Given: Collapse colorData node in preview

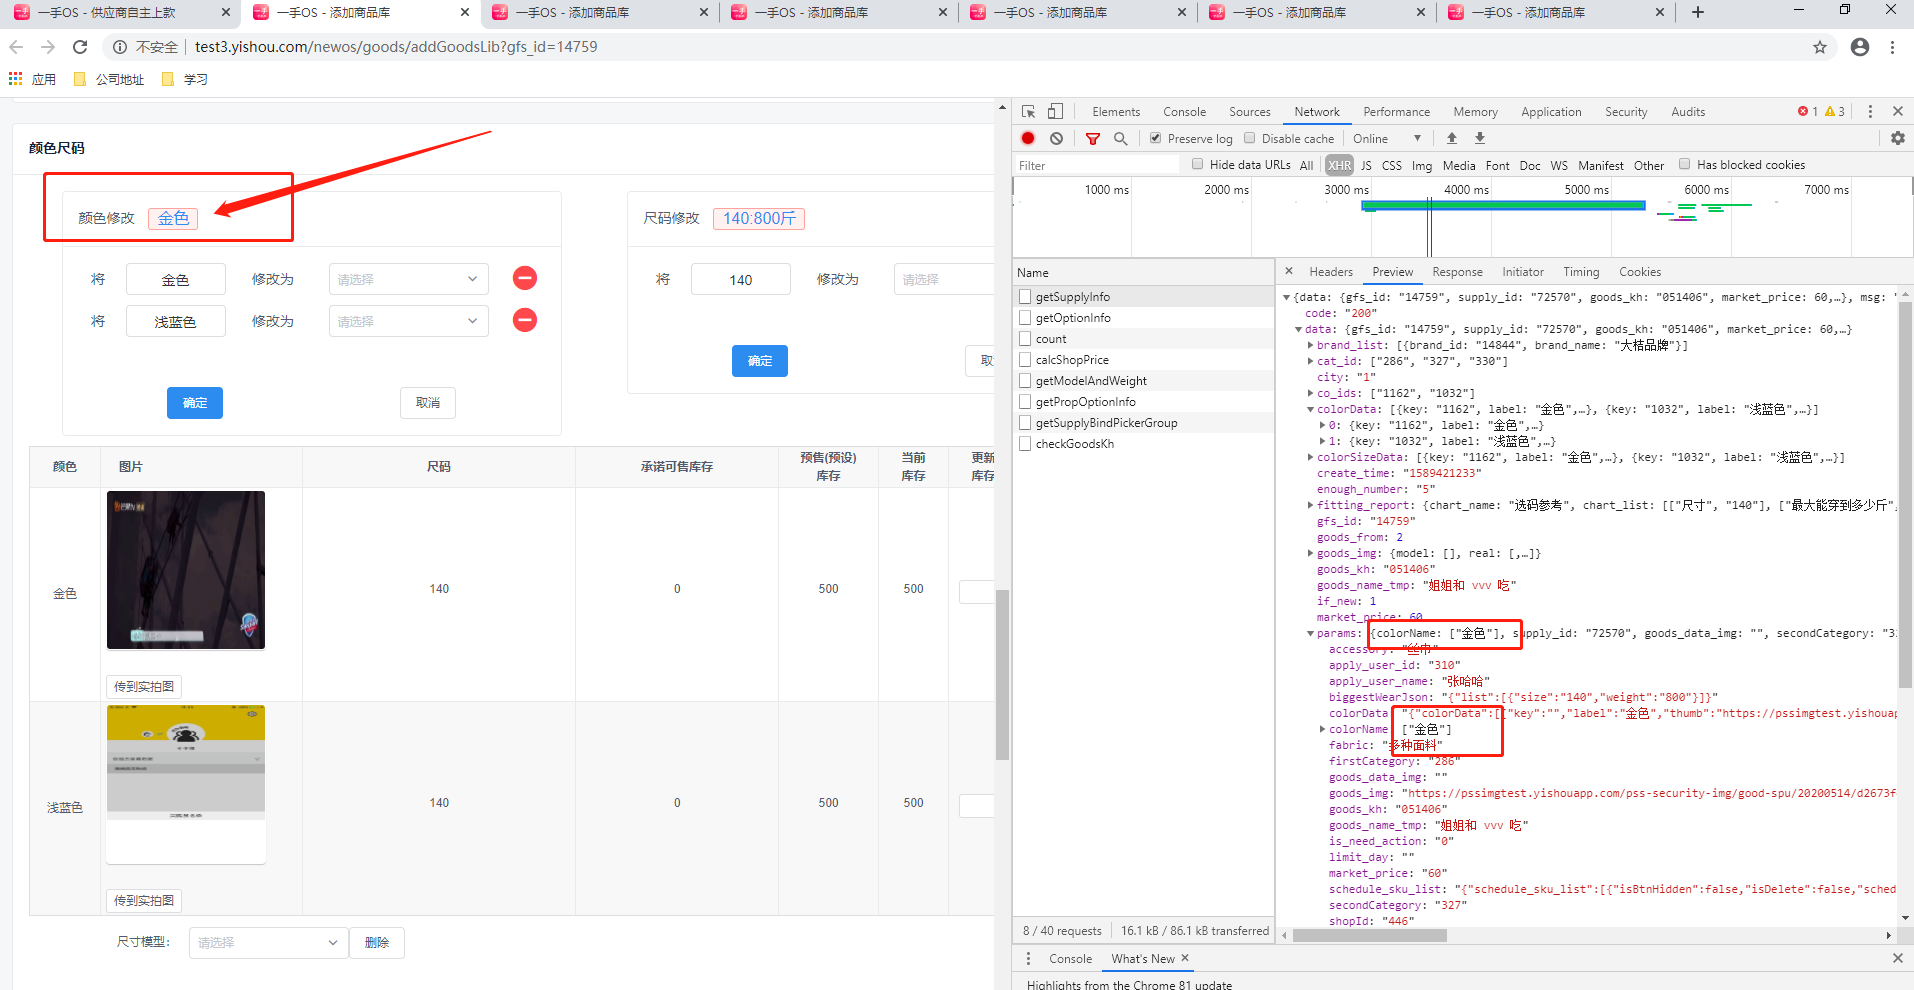Looking at the screenshot, I should (x=1310, y=409).
